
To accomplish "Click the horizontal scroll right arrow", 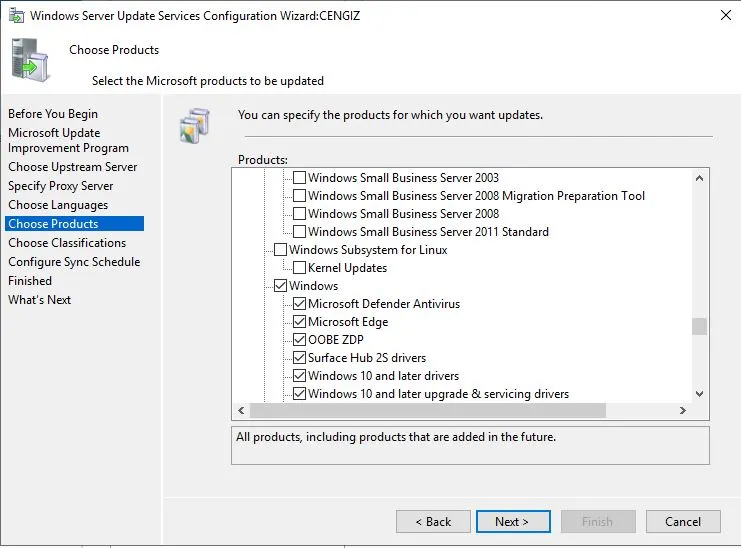I will click(682, 410).
